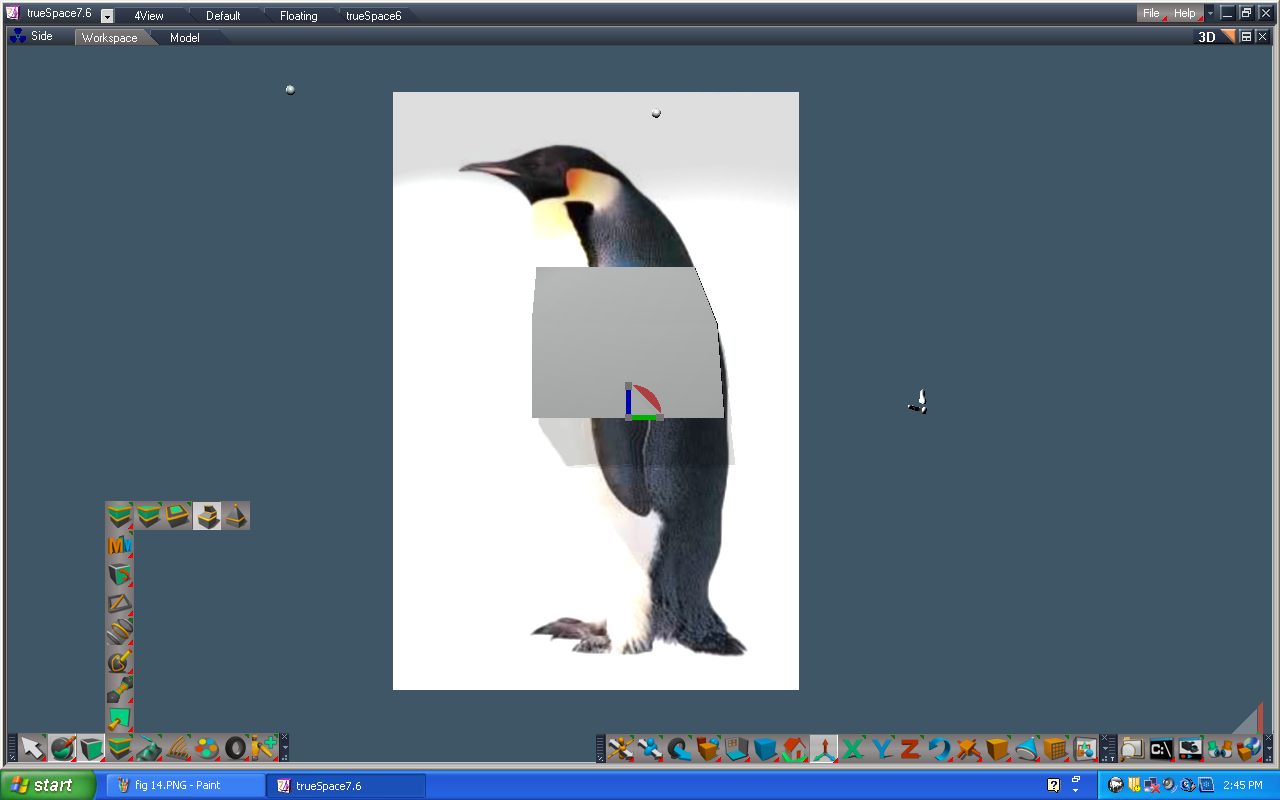Click the trueSpace6 button in top bar
This screenshot has width=1280, height=800.
pyautogui.click(x=376, y=15)
